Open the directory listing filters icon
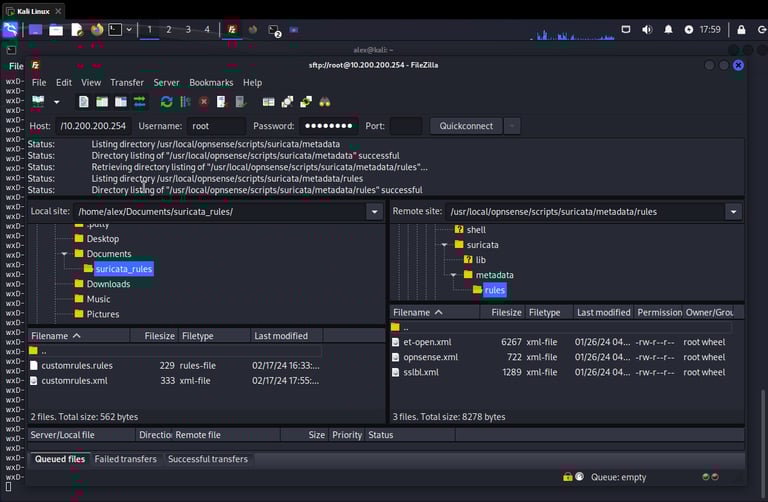Screen dimensions: 768x502 269,102
